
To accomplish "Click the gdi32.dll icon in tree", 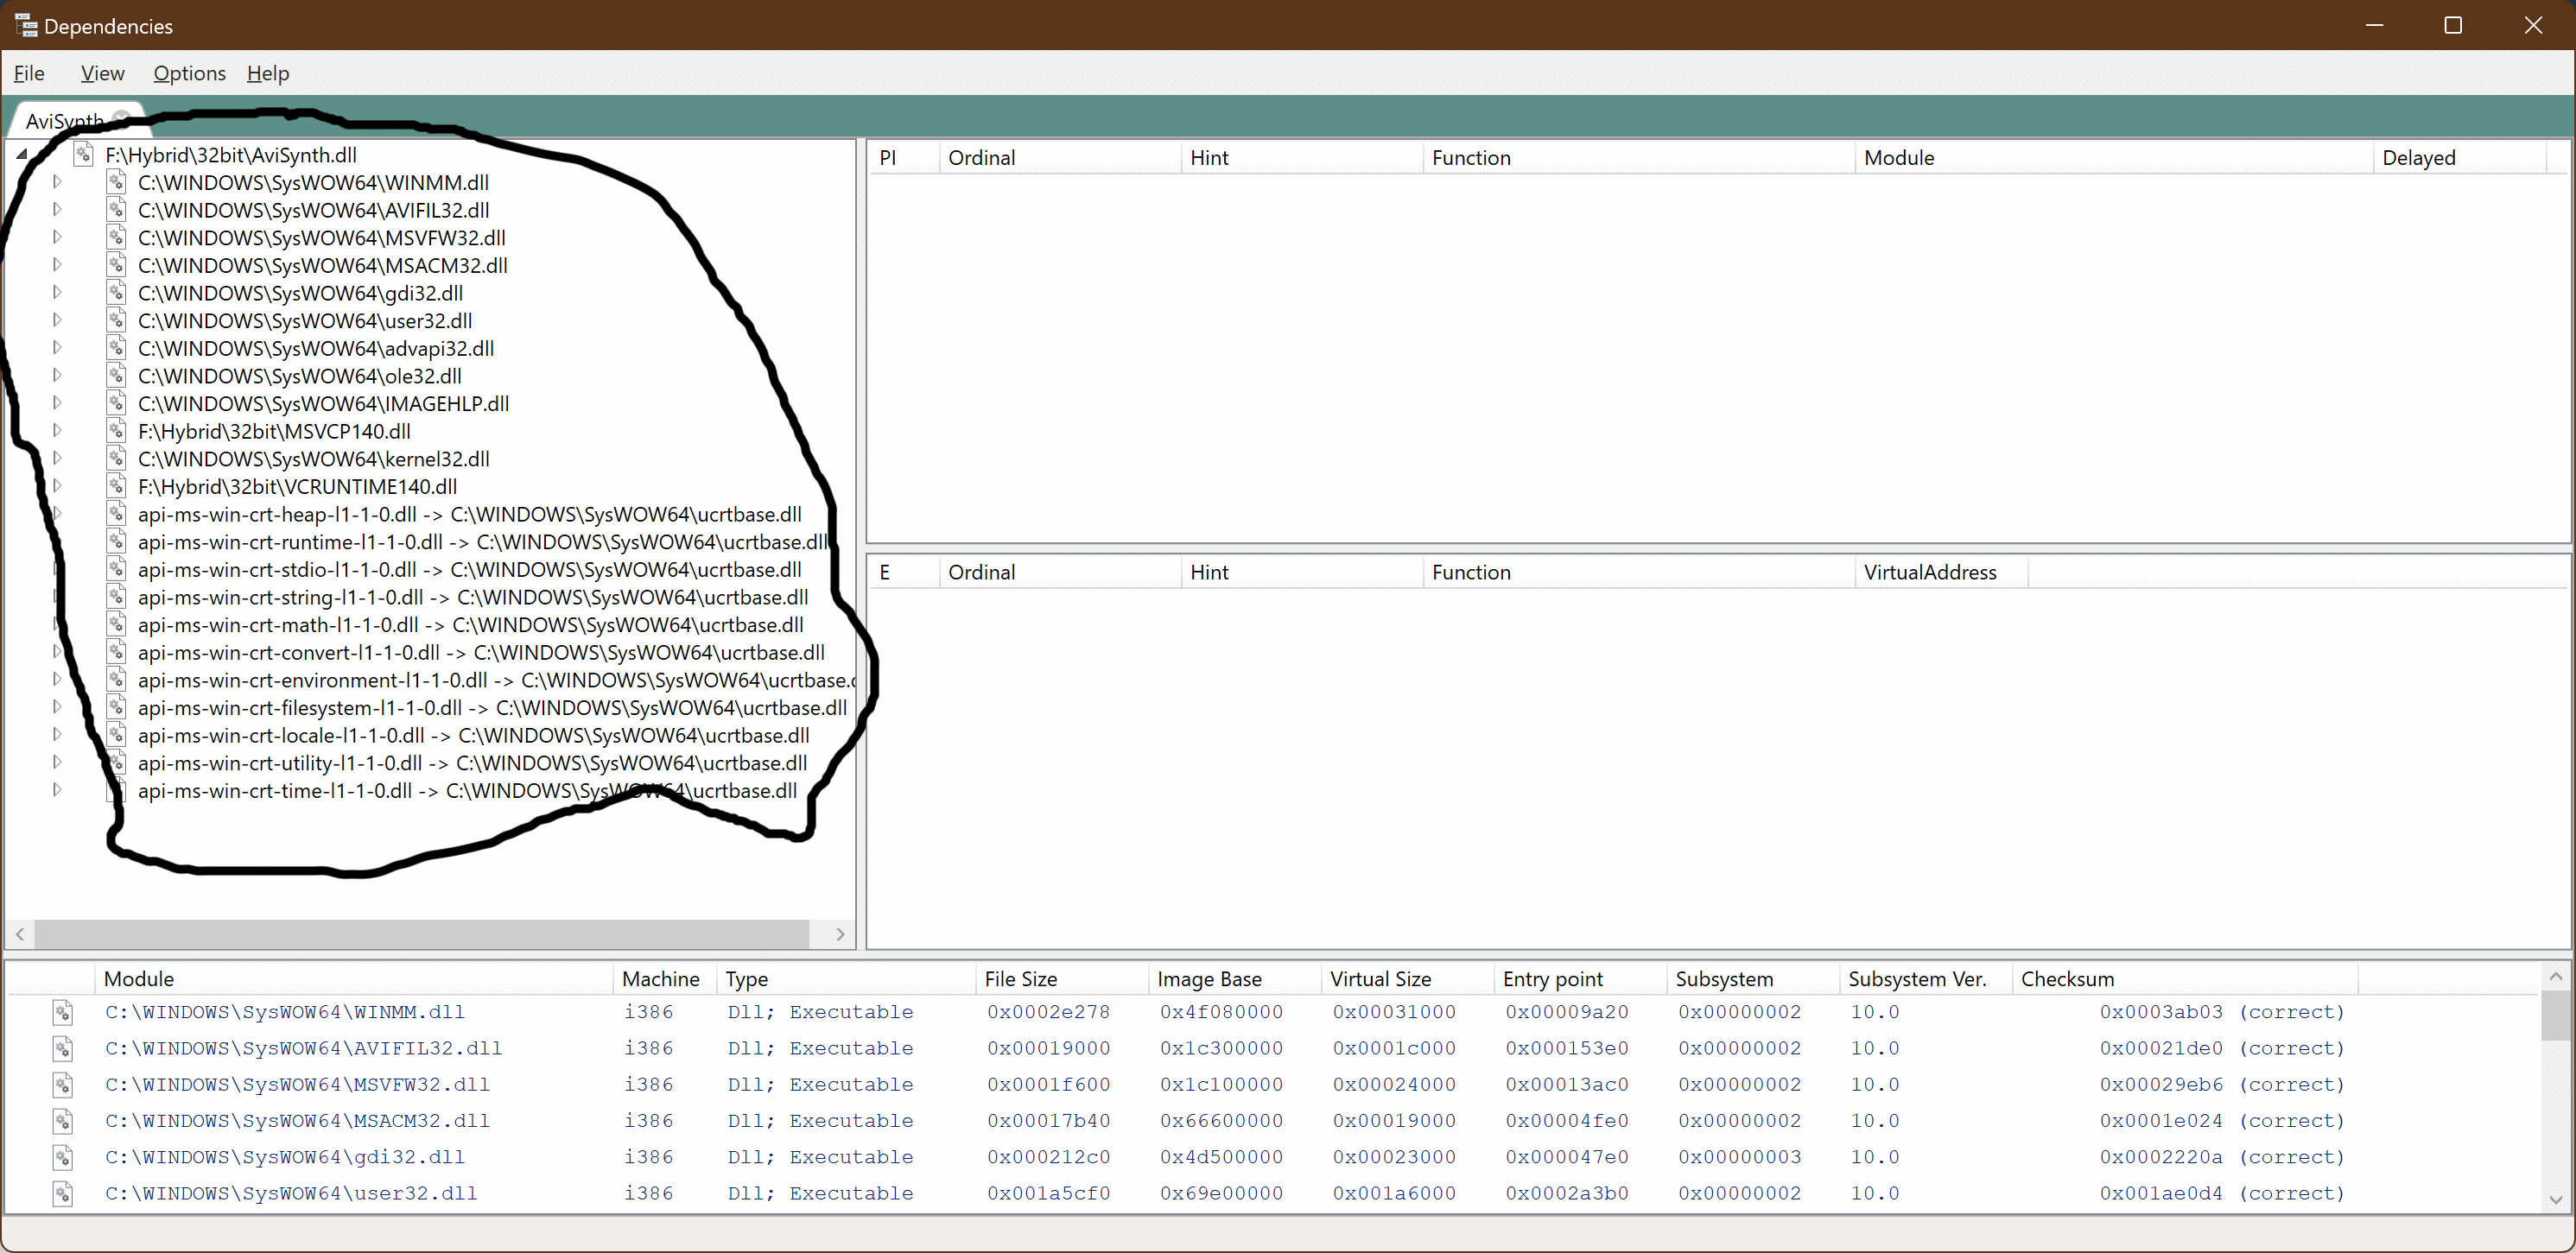I will tap(117, 293).
